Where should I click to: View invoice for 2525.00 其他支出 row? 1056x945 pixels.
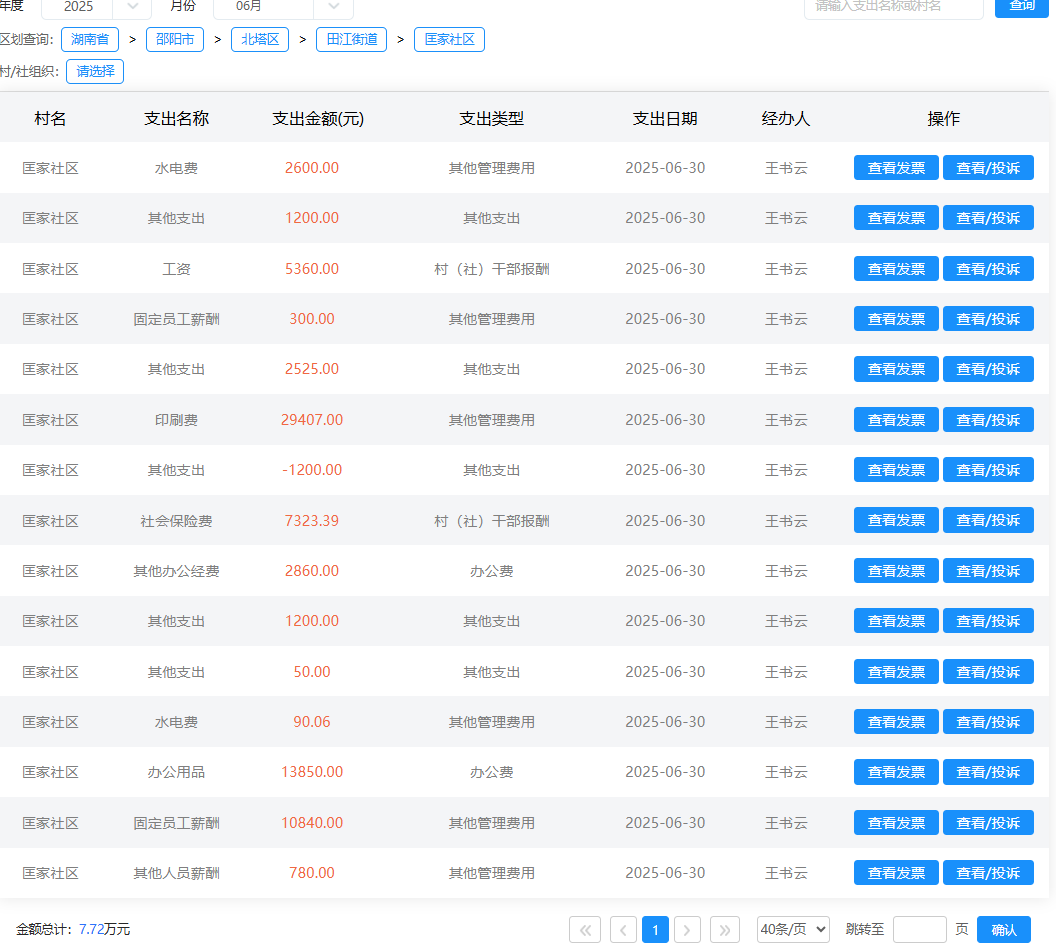[896, 368]
